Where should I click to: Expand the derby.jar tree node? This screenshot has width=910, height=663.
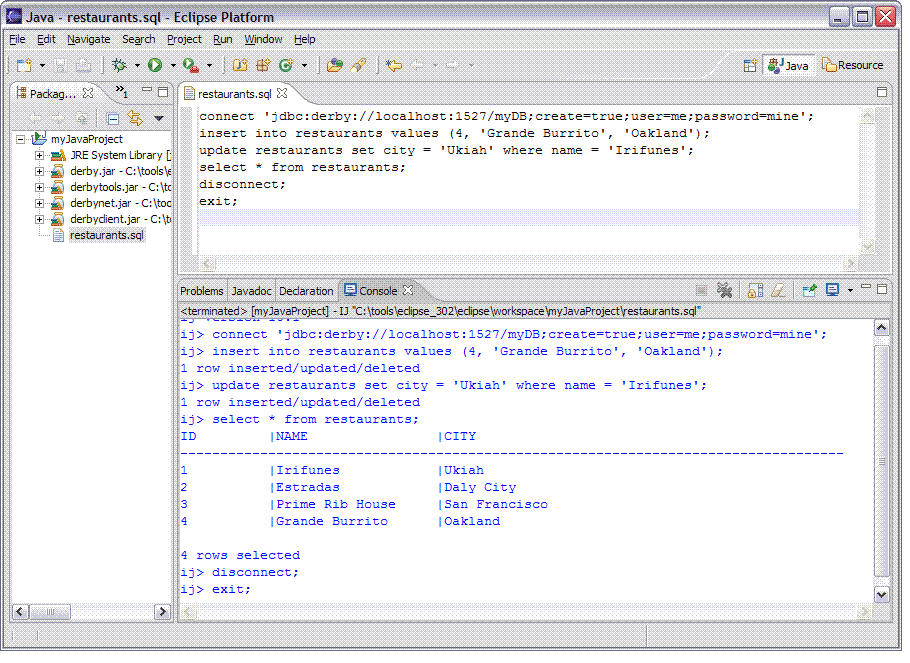(x=40, y=171)
